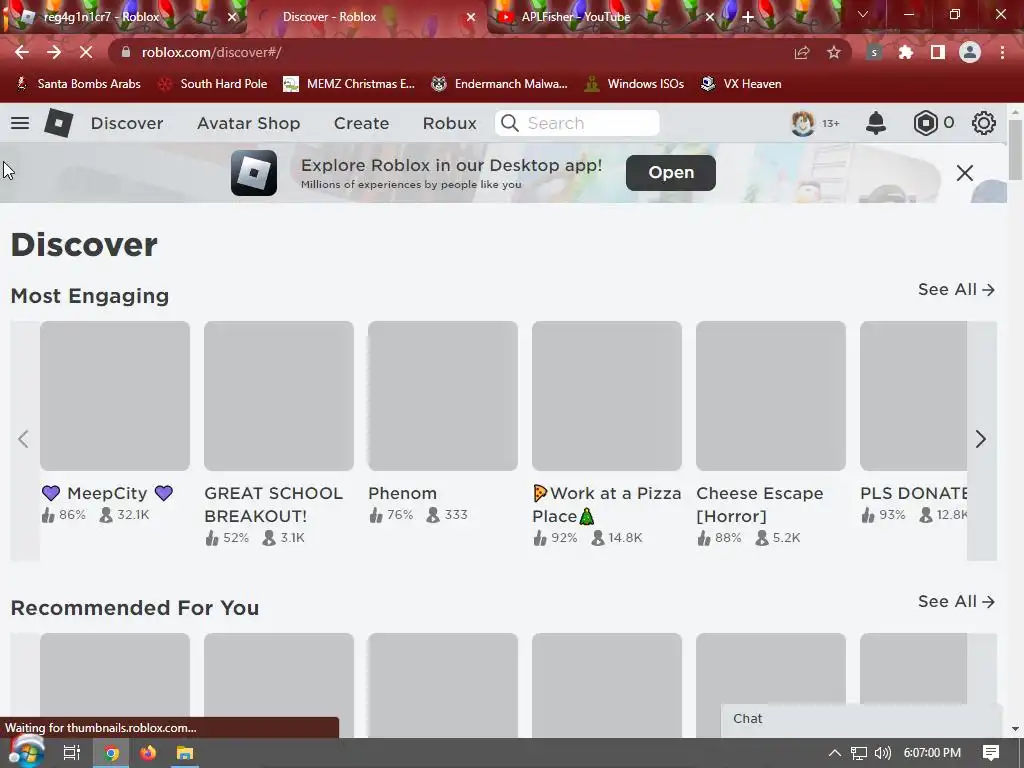Open the tab search dropdown arrow
This screenshot has height=768, width=1024.
point(863,14)
